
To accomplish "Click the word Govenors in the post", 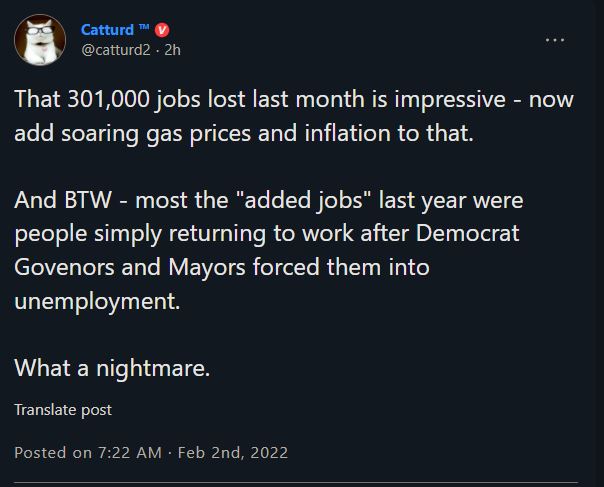I will point(64,267).
